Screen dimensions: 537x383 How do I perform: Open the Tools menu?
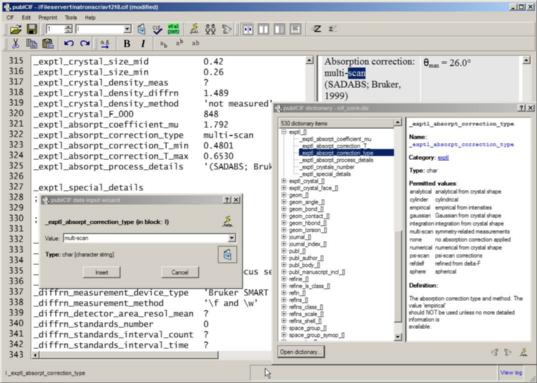pyautogui.click(x=71, y=17)
